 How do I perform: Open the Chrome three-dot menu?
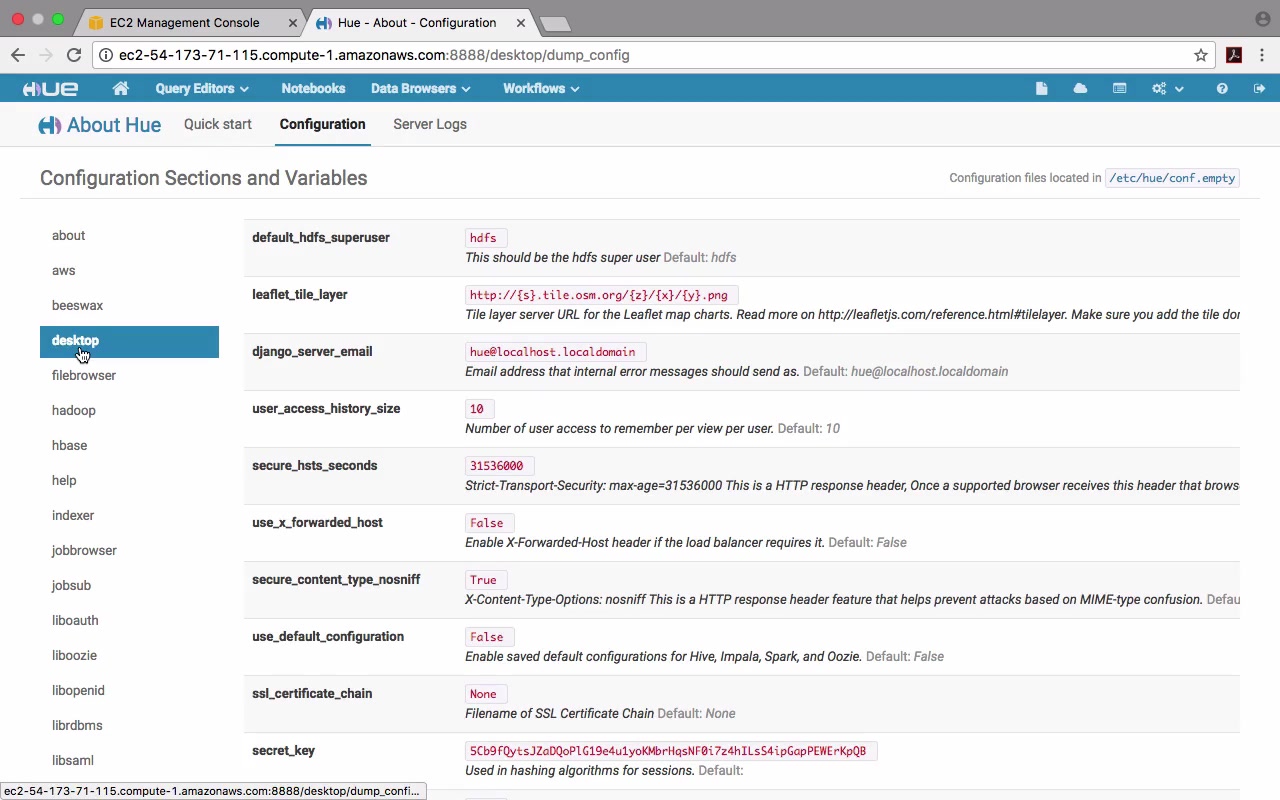[x=1262, y=56]
